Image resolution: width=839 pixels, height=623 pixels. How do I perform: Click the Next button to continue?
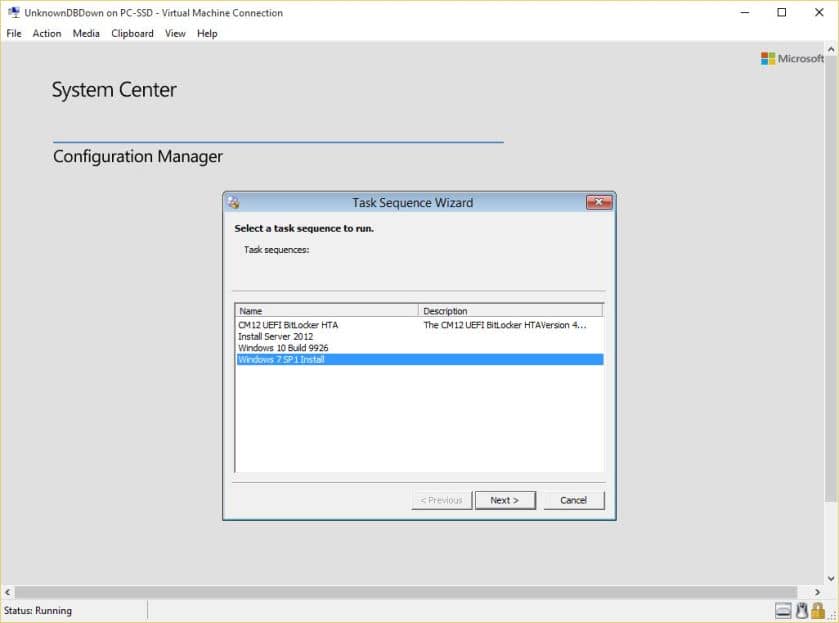click(x=505, y=500)
